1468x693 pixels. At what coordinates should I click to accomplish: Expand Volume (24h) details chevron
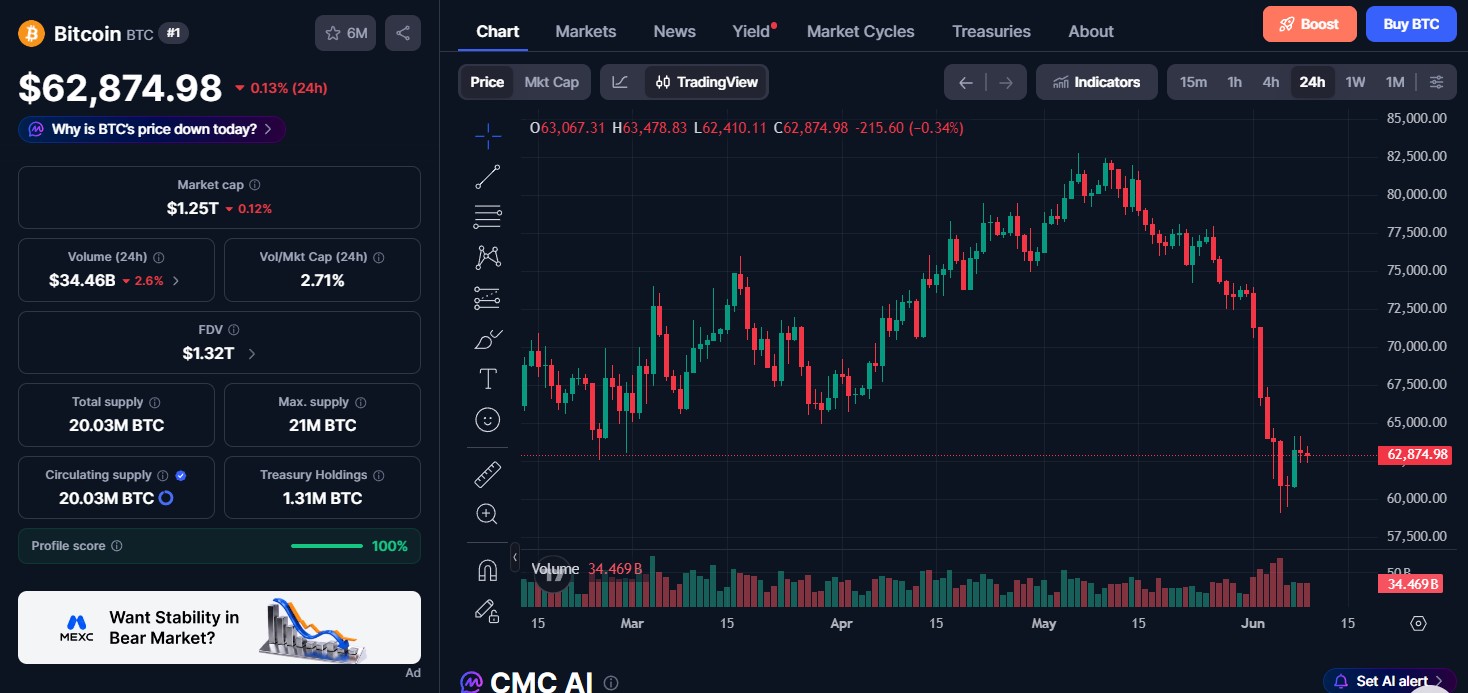coord(176,281)
